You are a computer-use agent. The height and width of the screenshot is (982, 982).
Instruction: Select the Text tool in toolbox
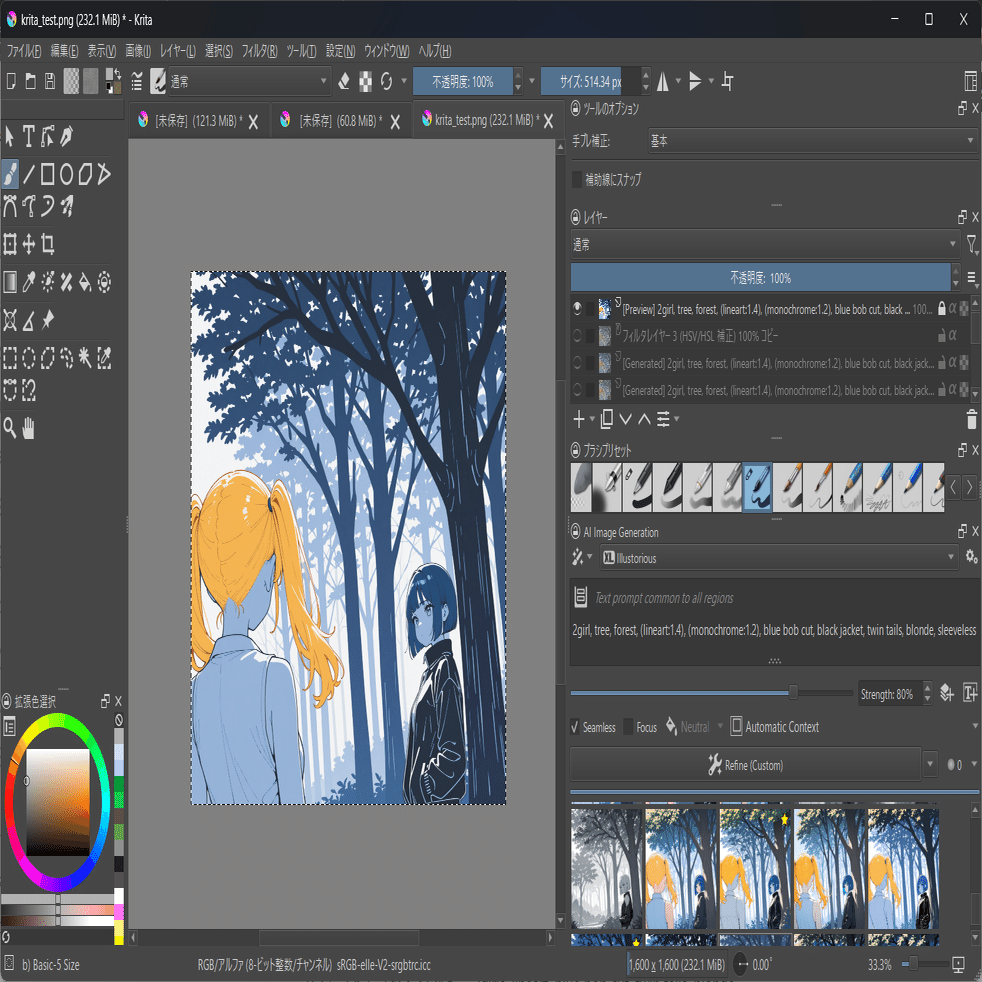coord(28,136)
